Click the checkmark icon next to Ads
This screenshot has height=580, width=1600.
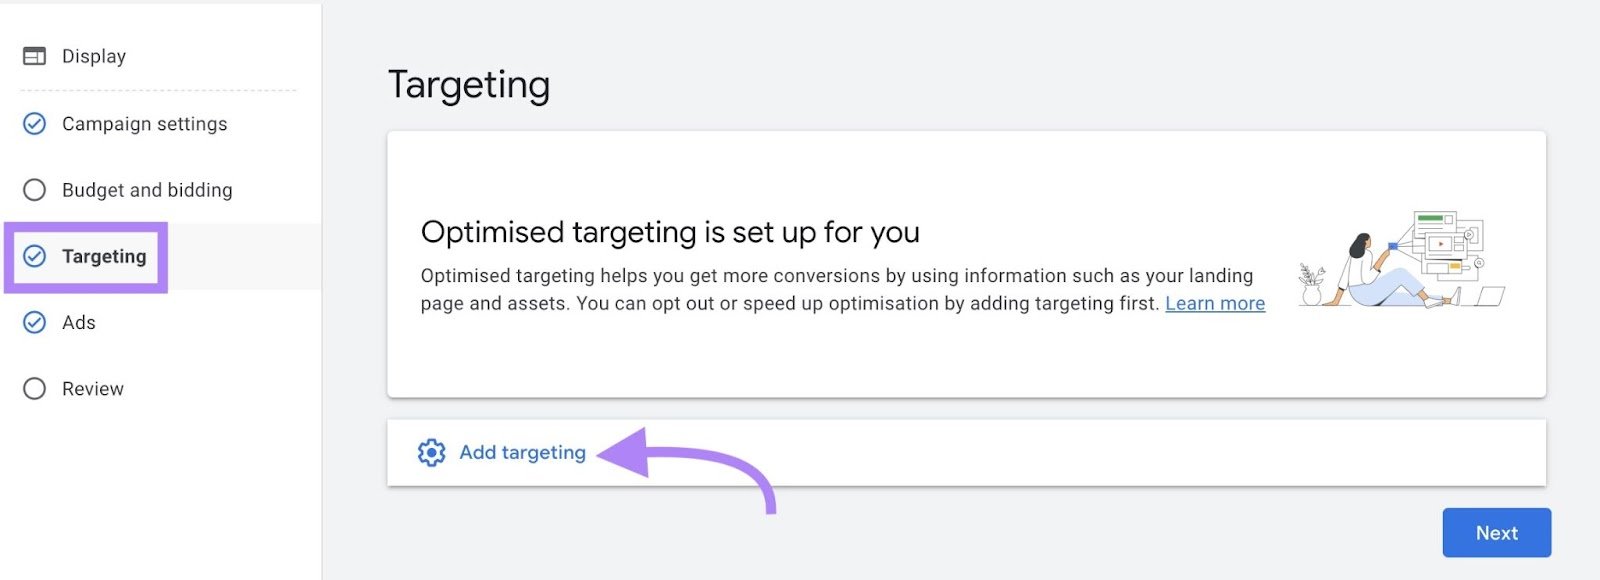point(34,322)
